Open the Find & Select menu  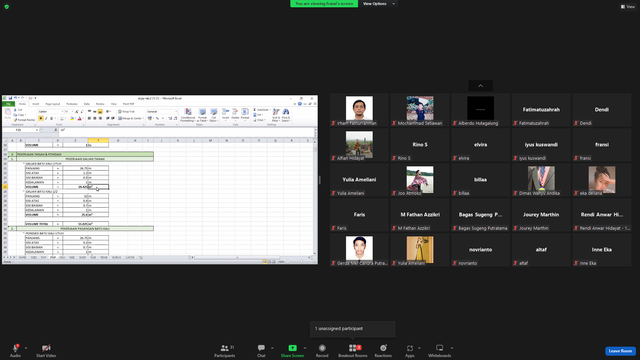click(286, 115)
